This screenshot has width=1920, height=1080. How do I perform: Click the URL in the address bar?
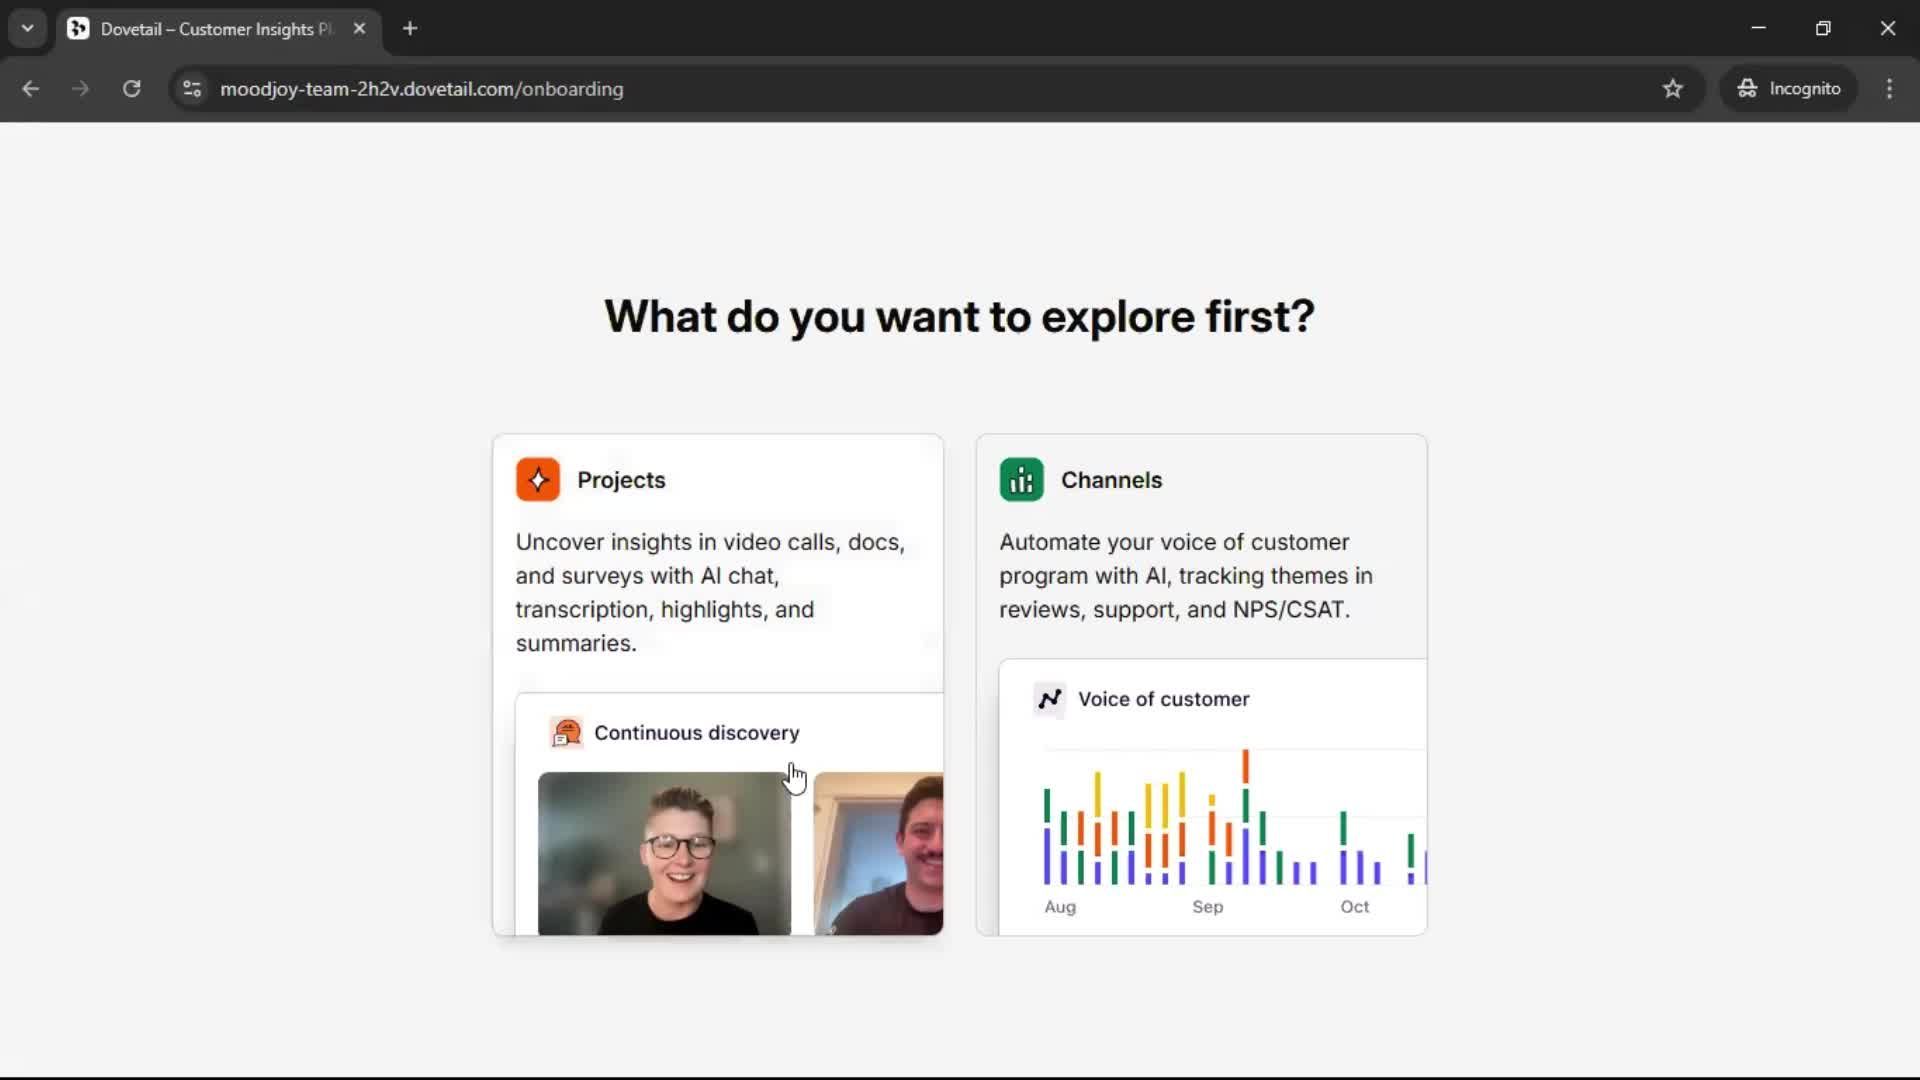click(421, 89)
